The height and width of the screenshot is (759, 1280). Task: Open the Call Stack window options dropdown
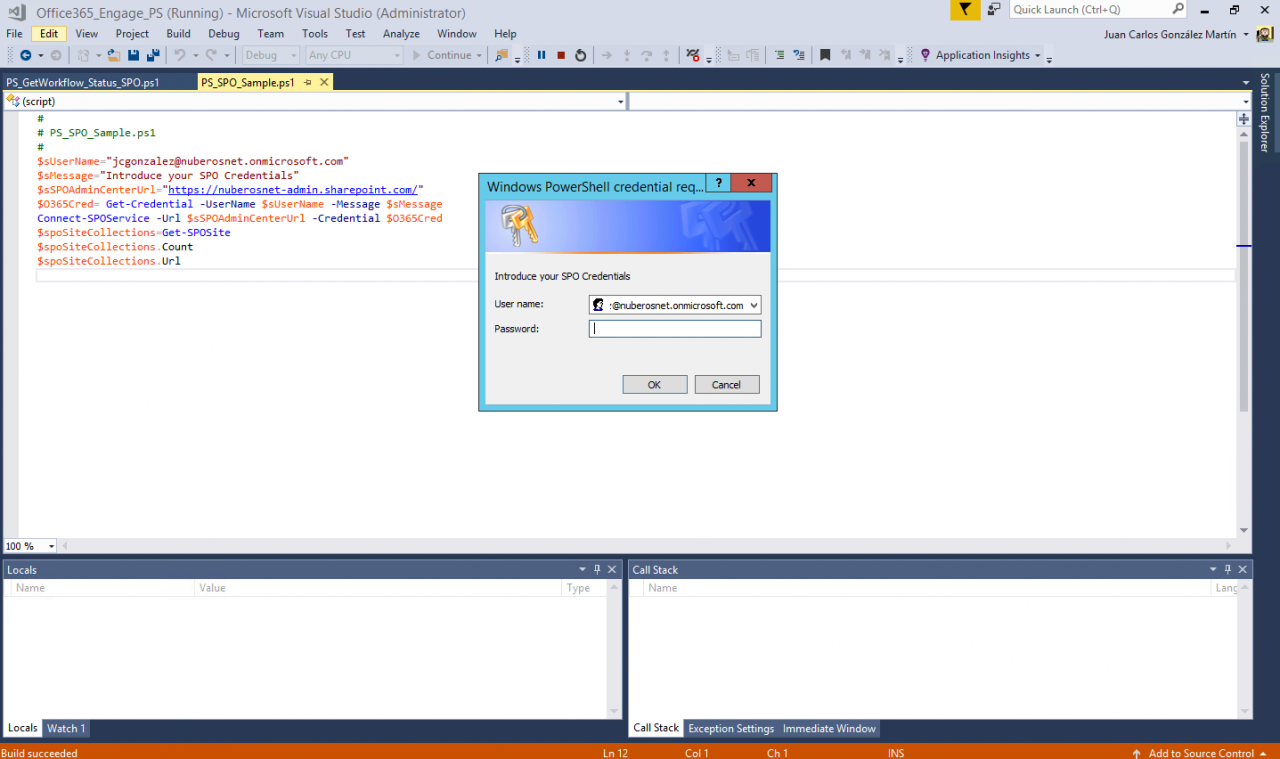click(1214, 569)
